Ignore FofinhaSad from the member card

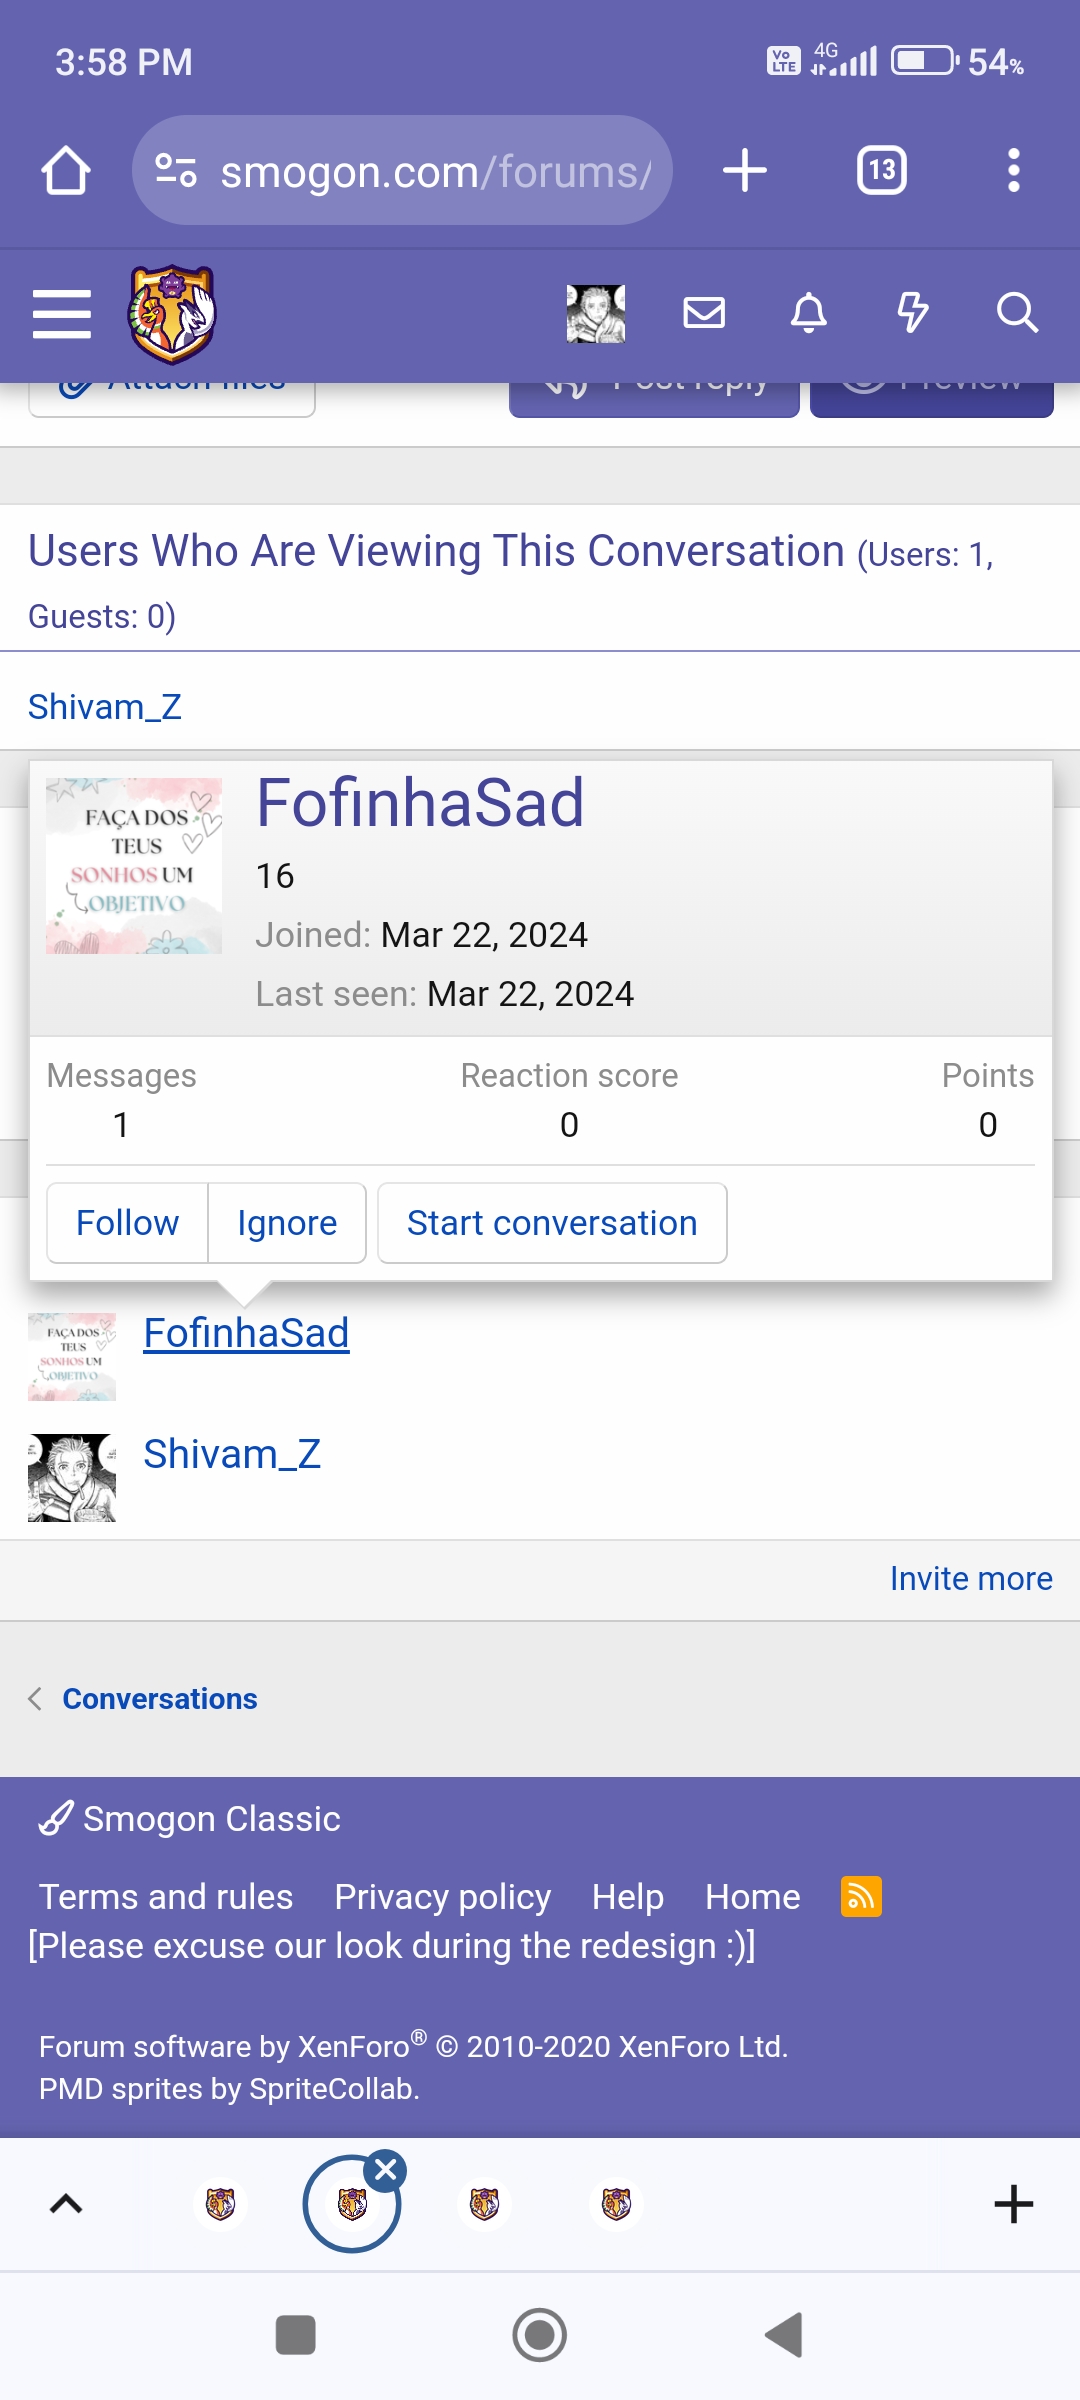287,1223
